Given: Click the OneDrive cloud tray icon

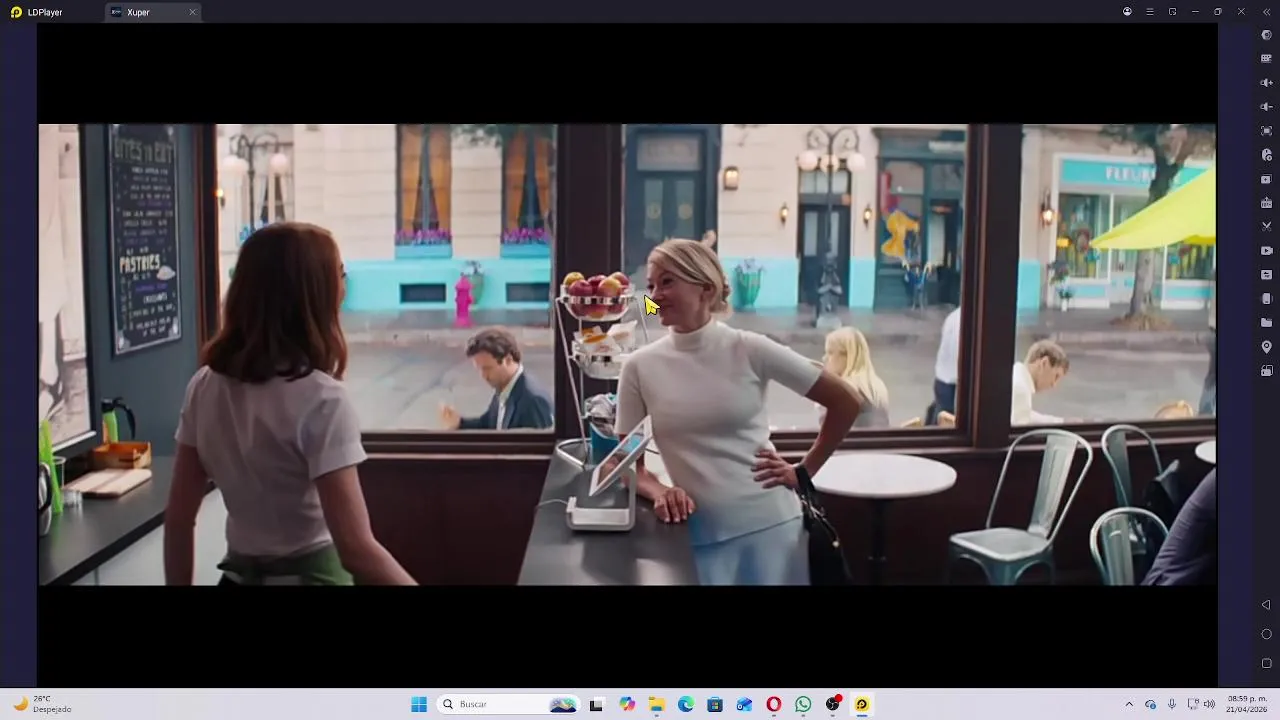Looking at the screenshot, I should (x=1150, y=704).
